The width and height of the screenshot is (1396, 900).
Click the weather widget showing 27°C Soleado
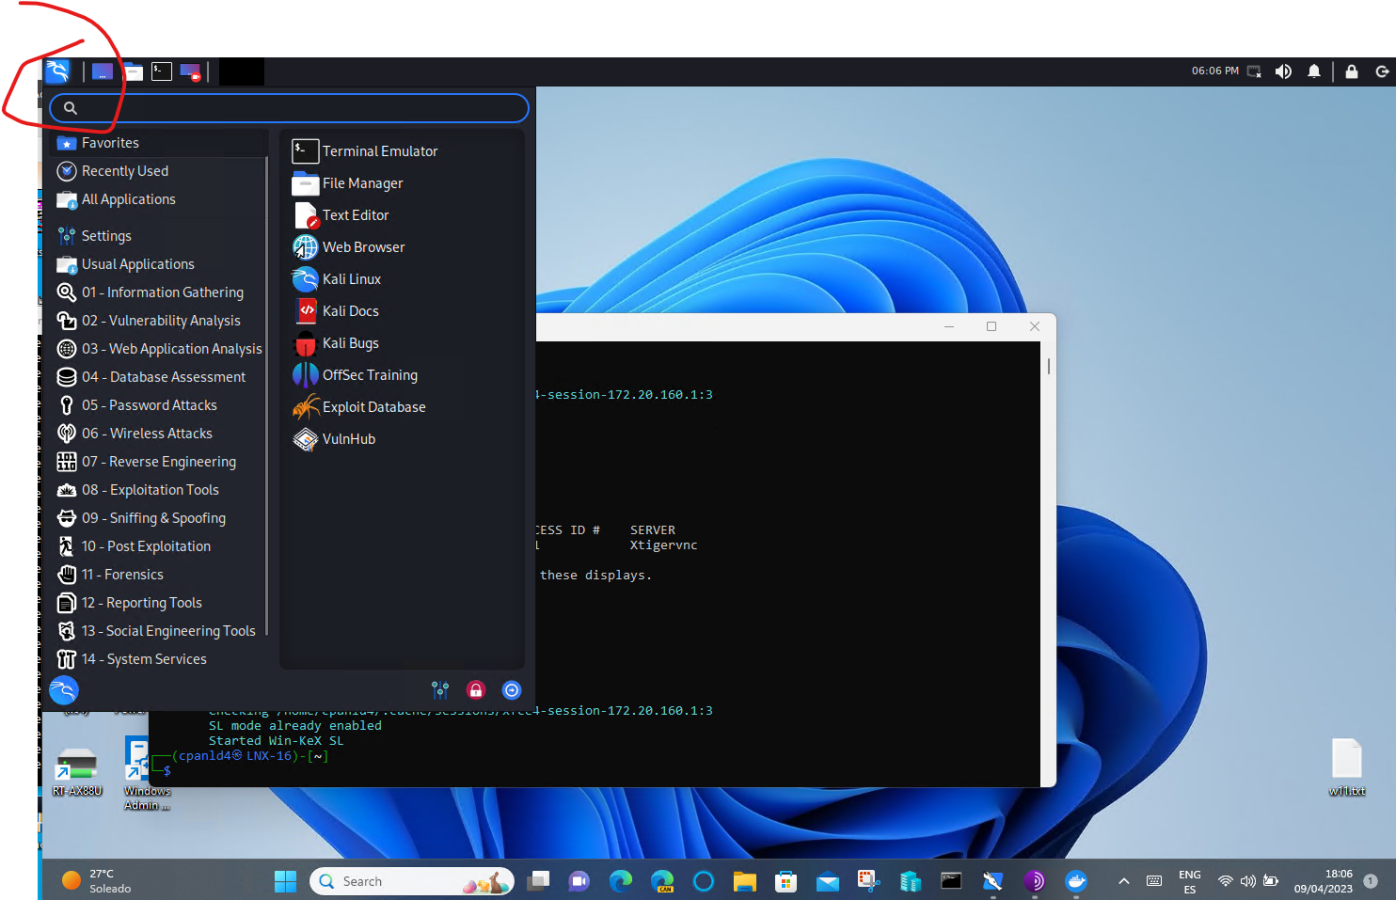tap(96, 881)
